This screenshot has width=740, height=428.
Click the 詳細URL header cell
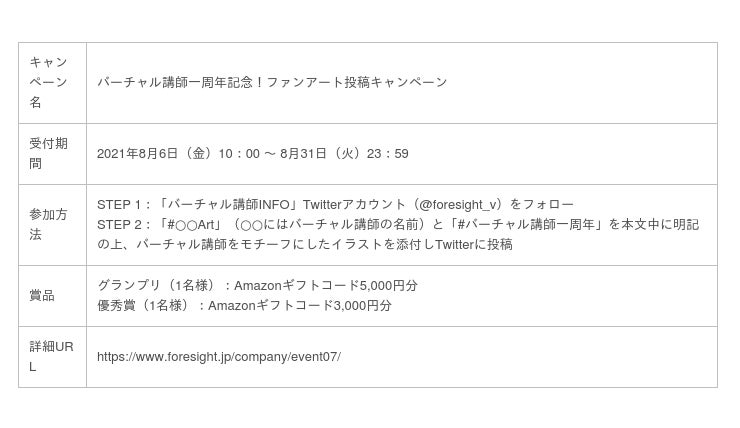(52, 357)
